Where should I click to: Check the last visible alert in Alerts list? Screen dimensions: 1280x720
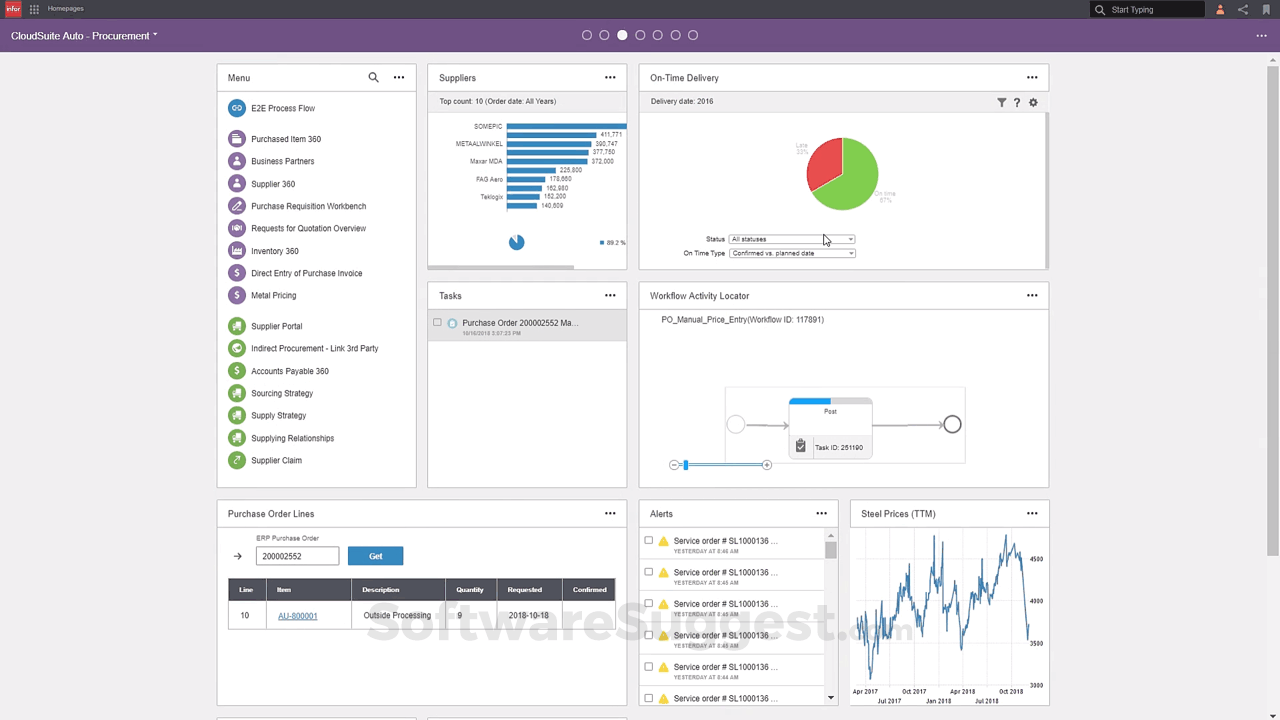(x=648, y=698)
